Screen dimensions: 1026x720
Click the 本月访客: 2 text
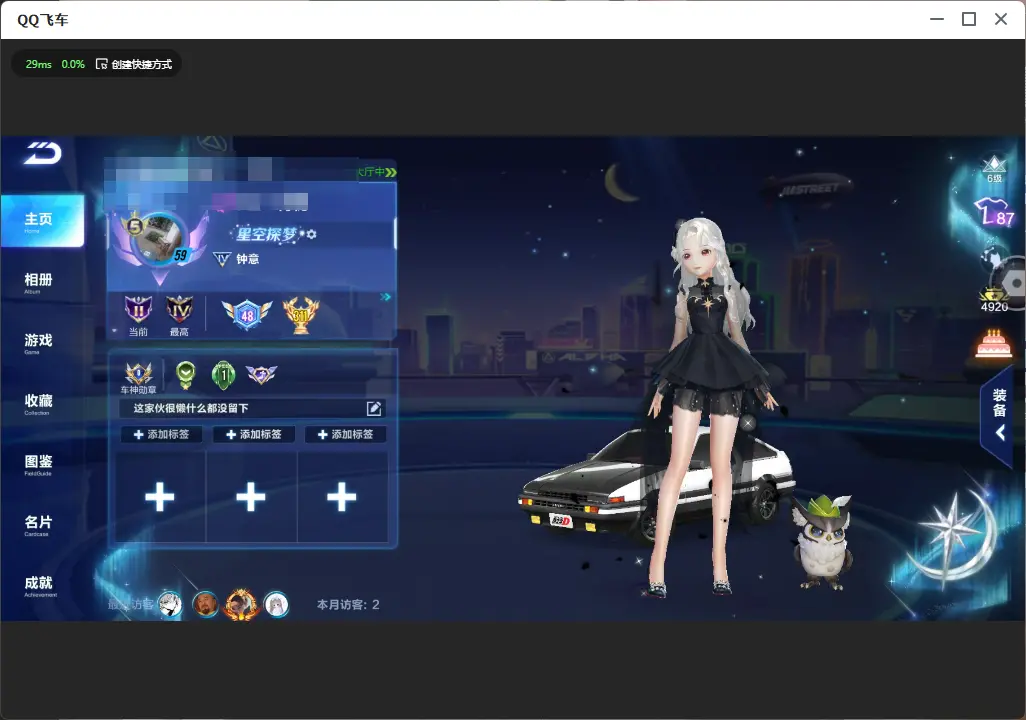[348, 605]
